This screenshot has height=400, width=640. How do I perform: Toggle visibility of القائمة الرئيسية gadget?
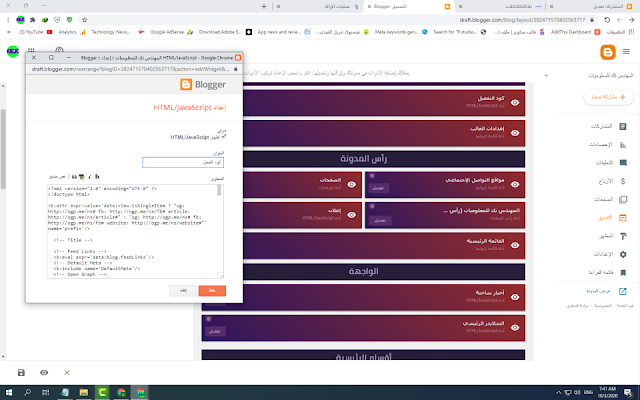[515, 245]
